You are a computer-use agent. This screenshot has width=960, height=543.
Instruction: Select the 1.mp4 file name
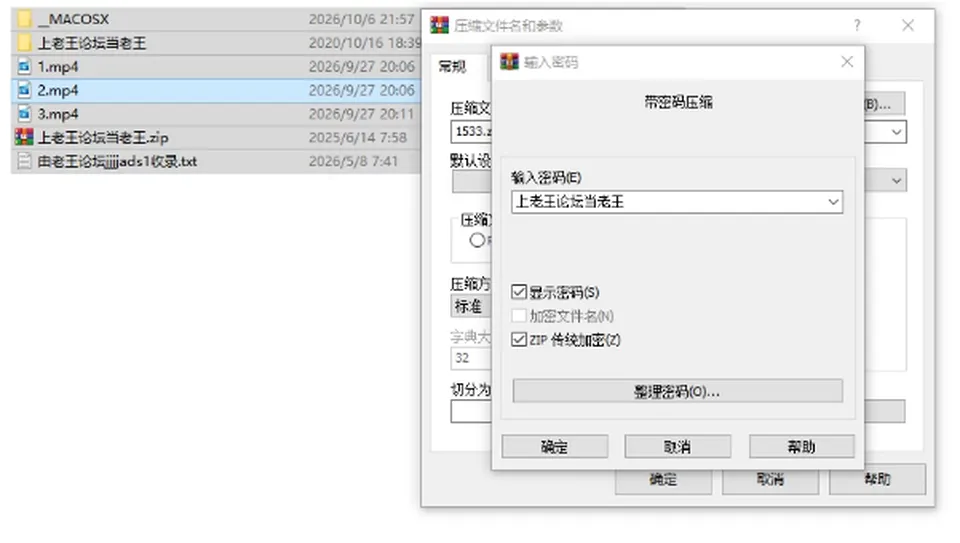click(x=58, y=66)
